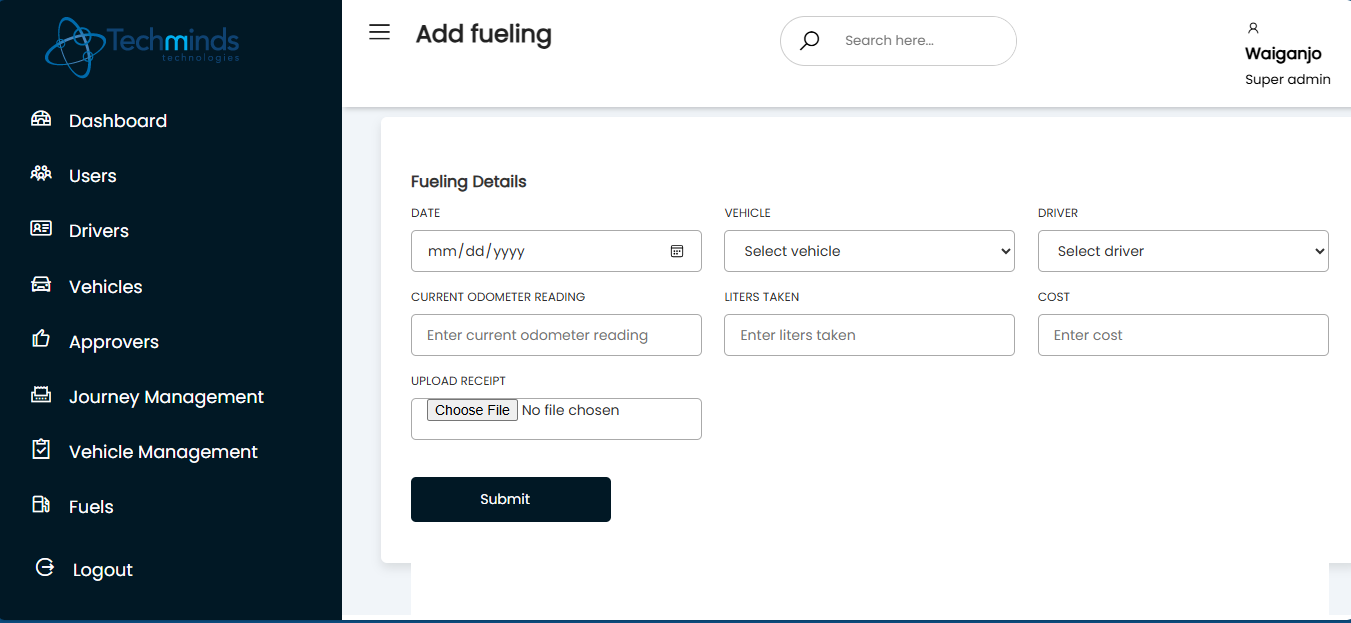Click the Submit button
The width and height of the screenshot is (1351, 623).
coord(511,499)
